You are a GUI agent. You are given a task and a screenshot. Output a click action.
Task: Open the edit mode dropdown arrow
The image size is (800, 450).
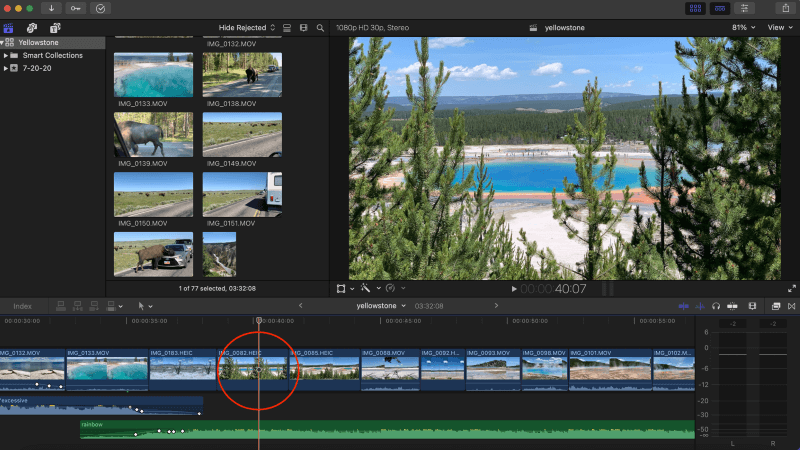120,307
